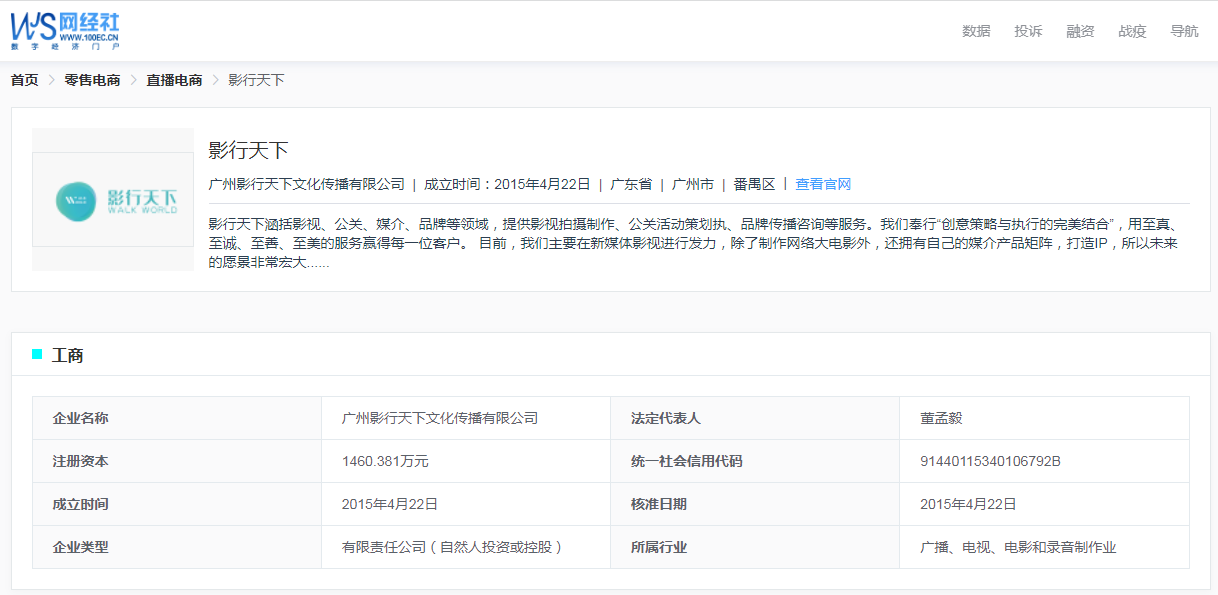Click the 91440115340106792B code value
This screenshot has width=1218, height=595.
(x=990, y=461)
